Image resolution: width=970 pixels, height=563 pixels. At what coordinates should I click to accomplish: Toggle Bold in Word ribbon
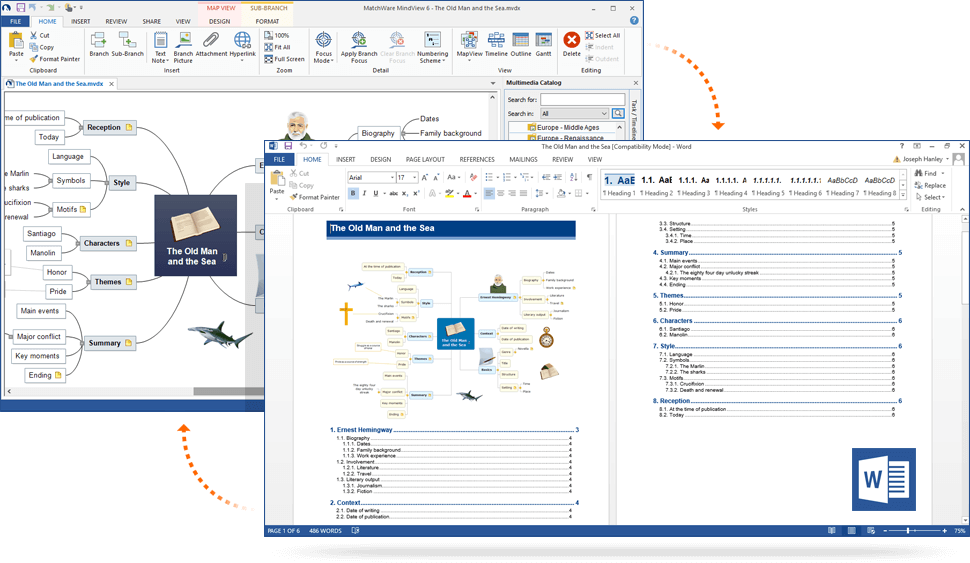click(353, 193)
